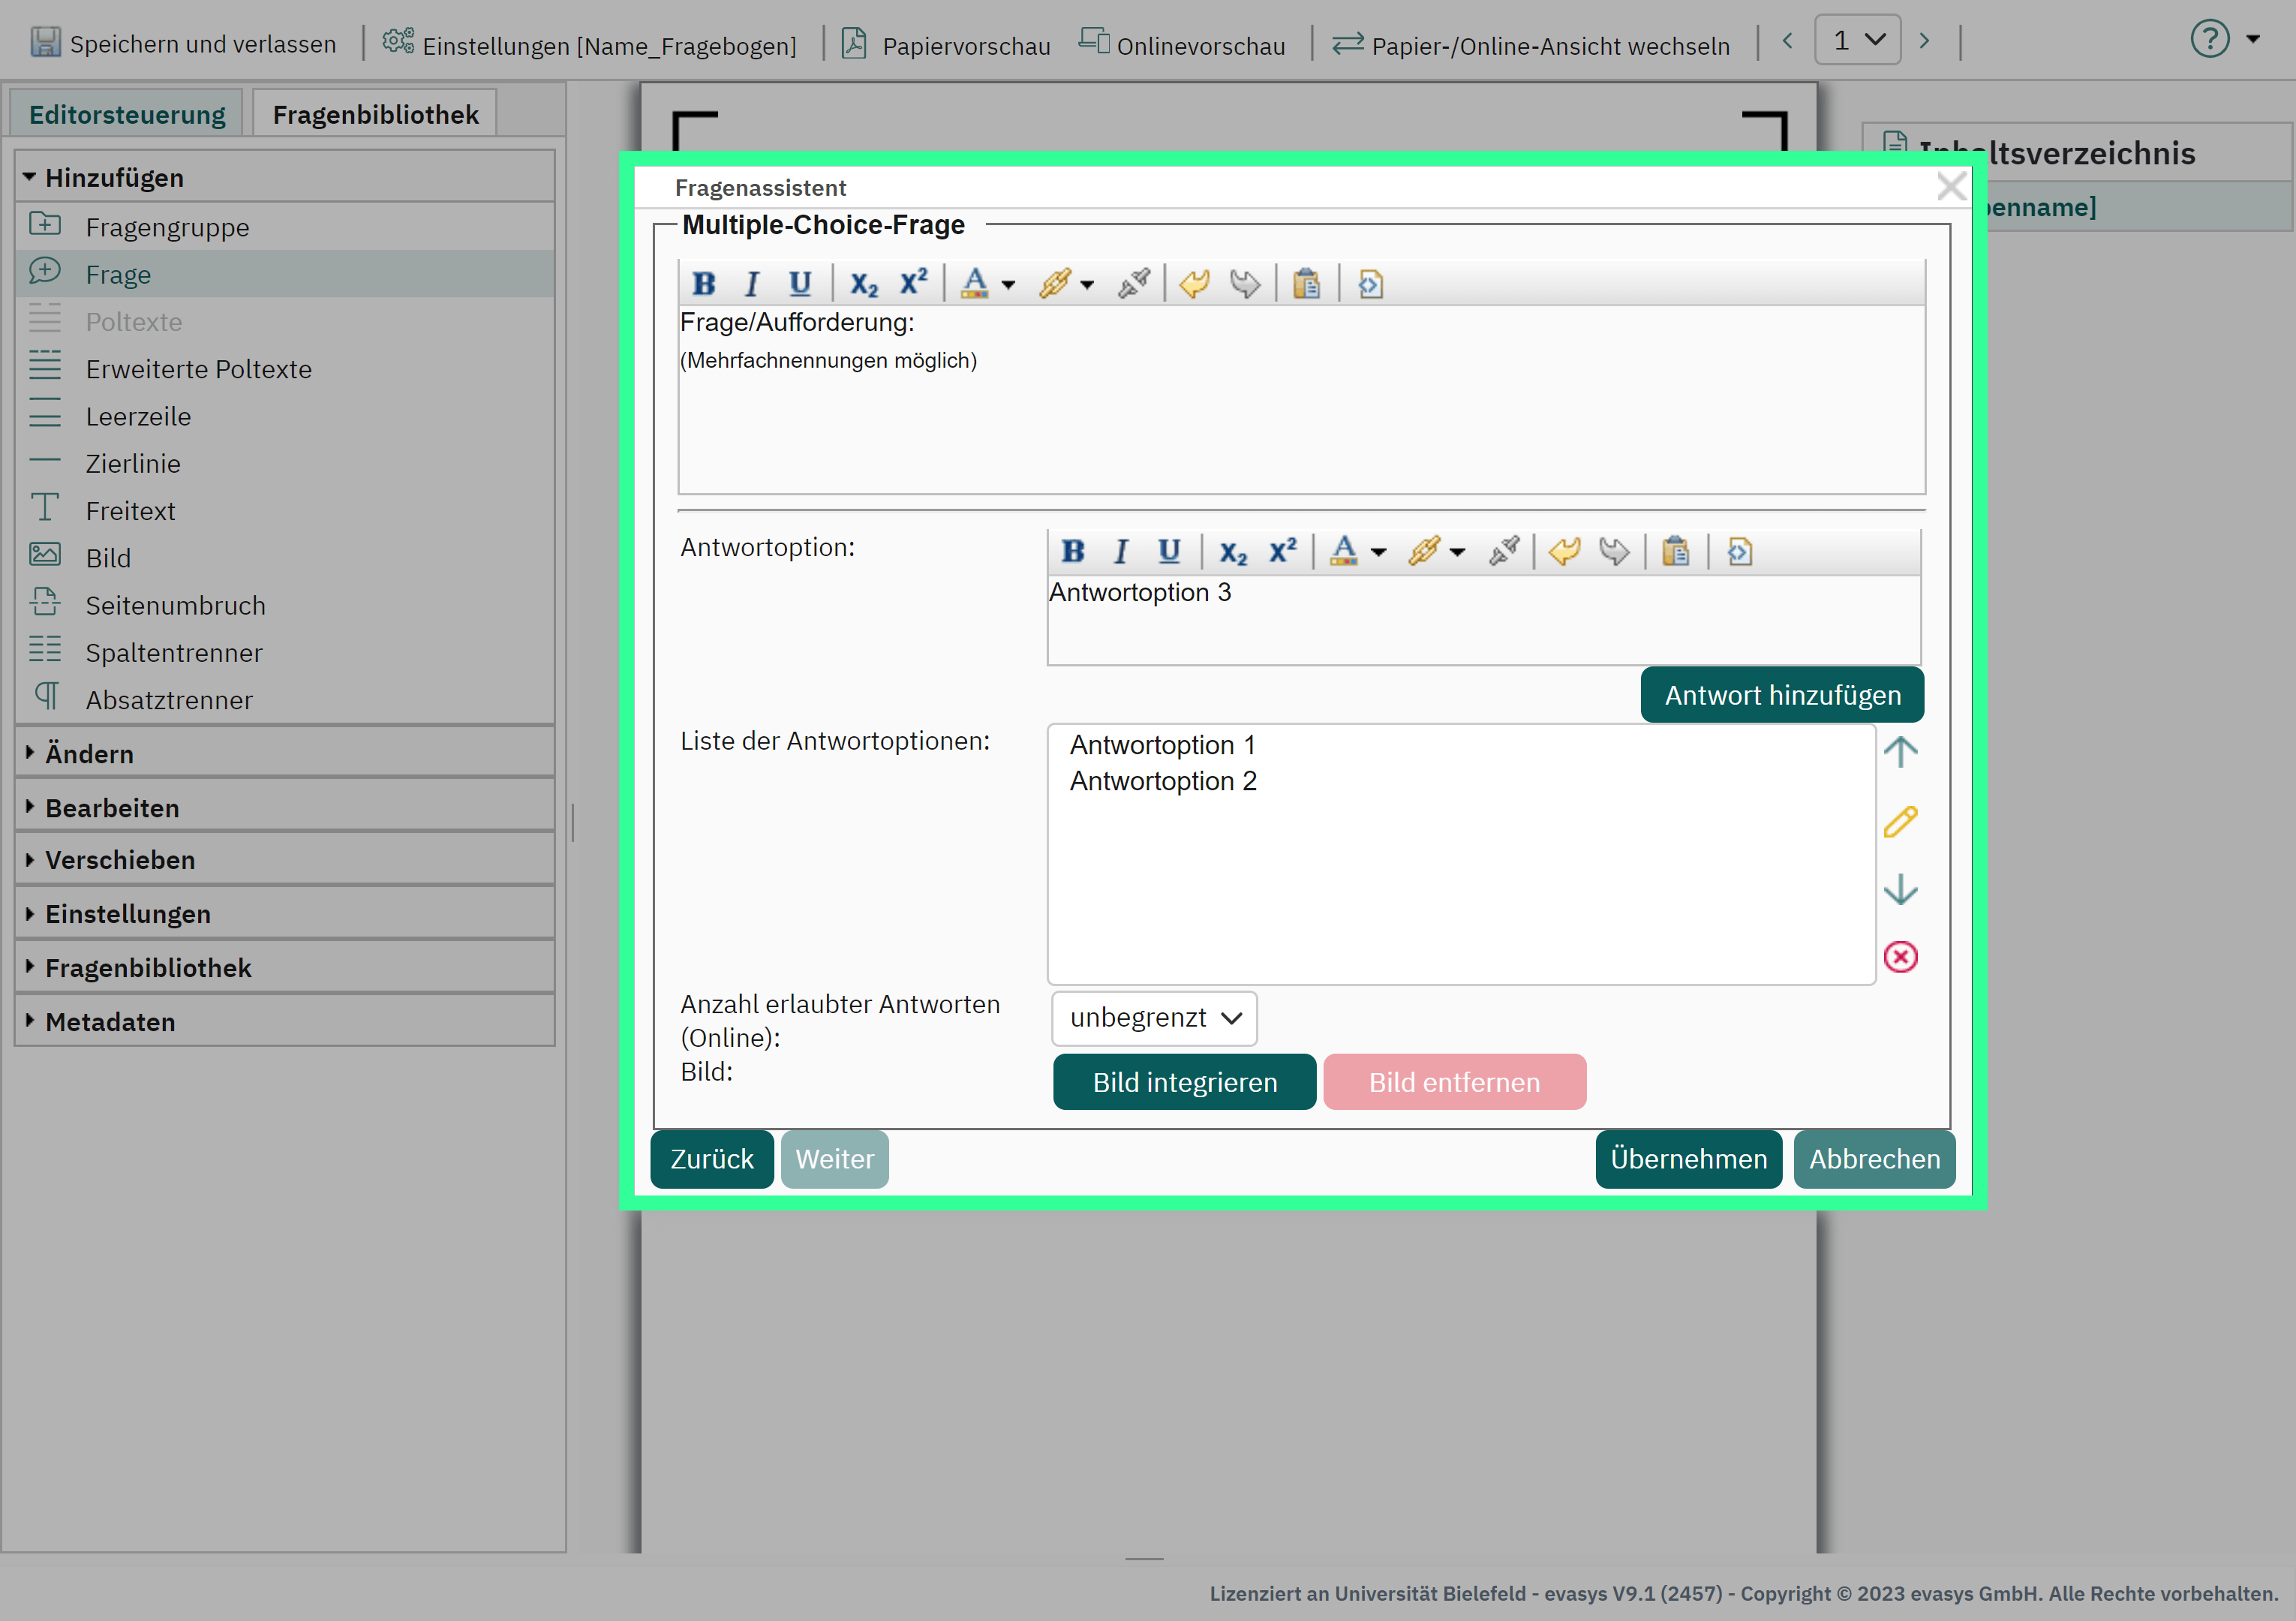Click Underline in the question text toolbar
The image size is (2296, 1621).
click(x=799, y=284)
